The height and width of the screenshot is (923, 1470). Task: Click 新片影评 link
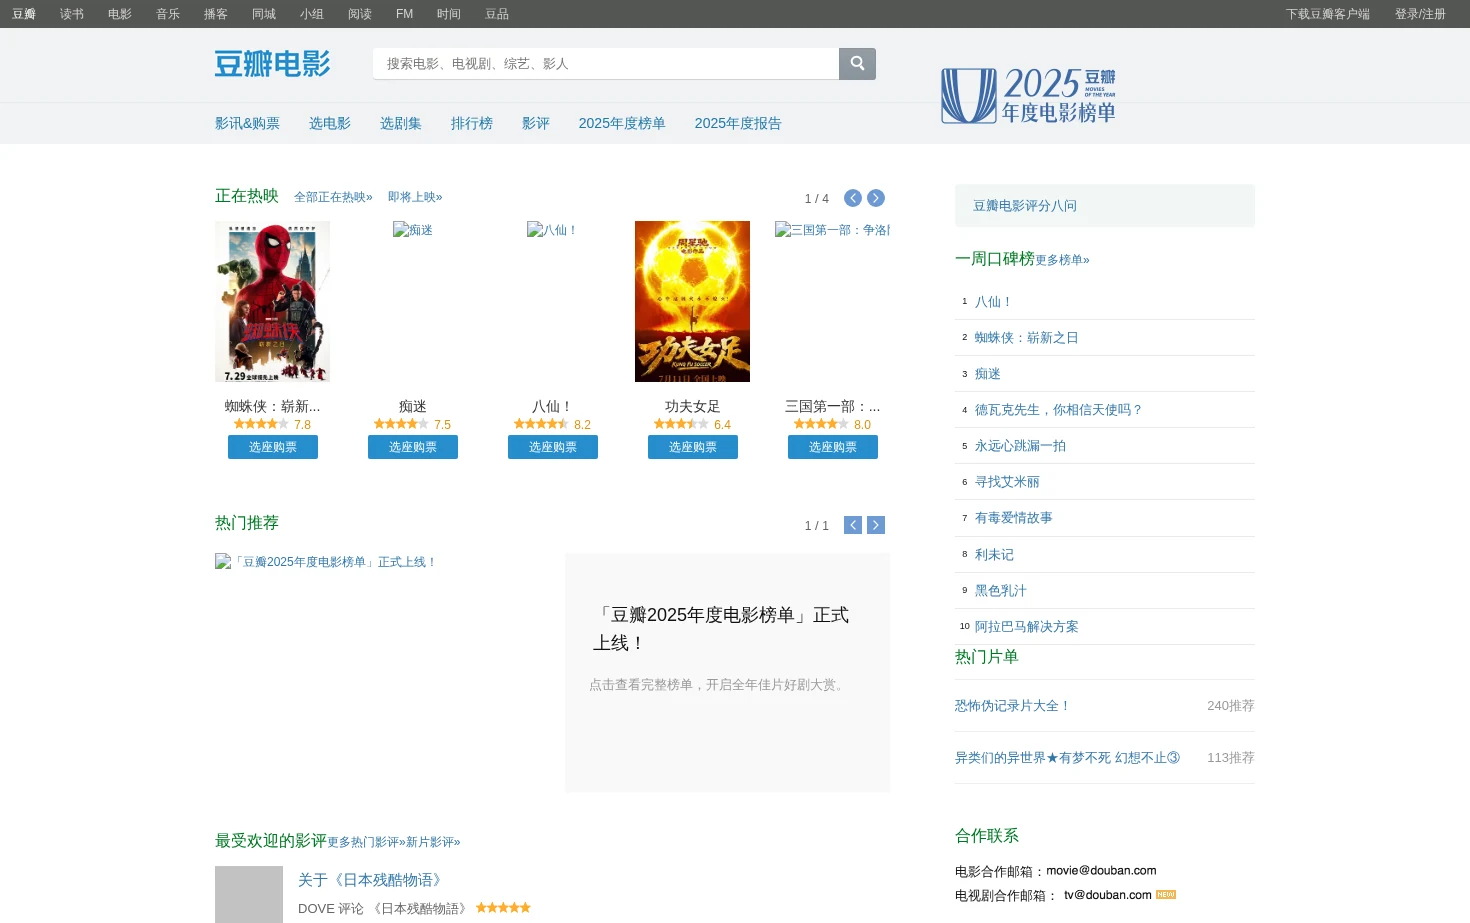click(433, 842)
